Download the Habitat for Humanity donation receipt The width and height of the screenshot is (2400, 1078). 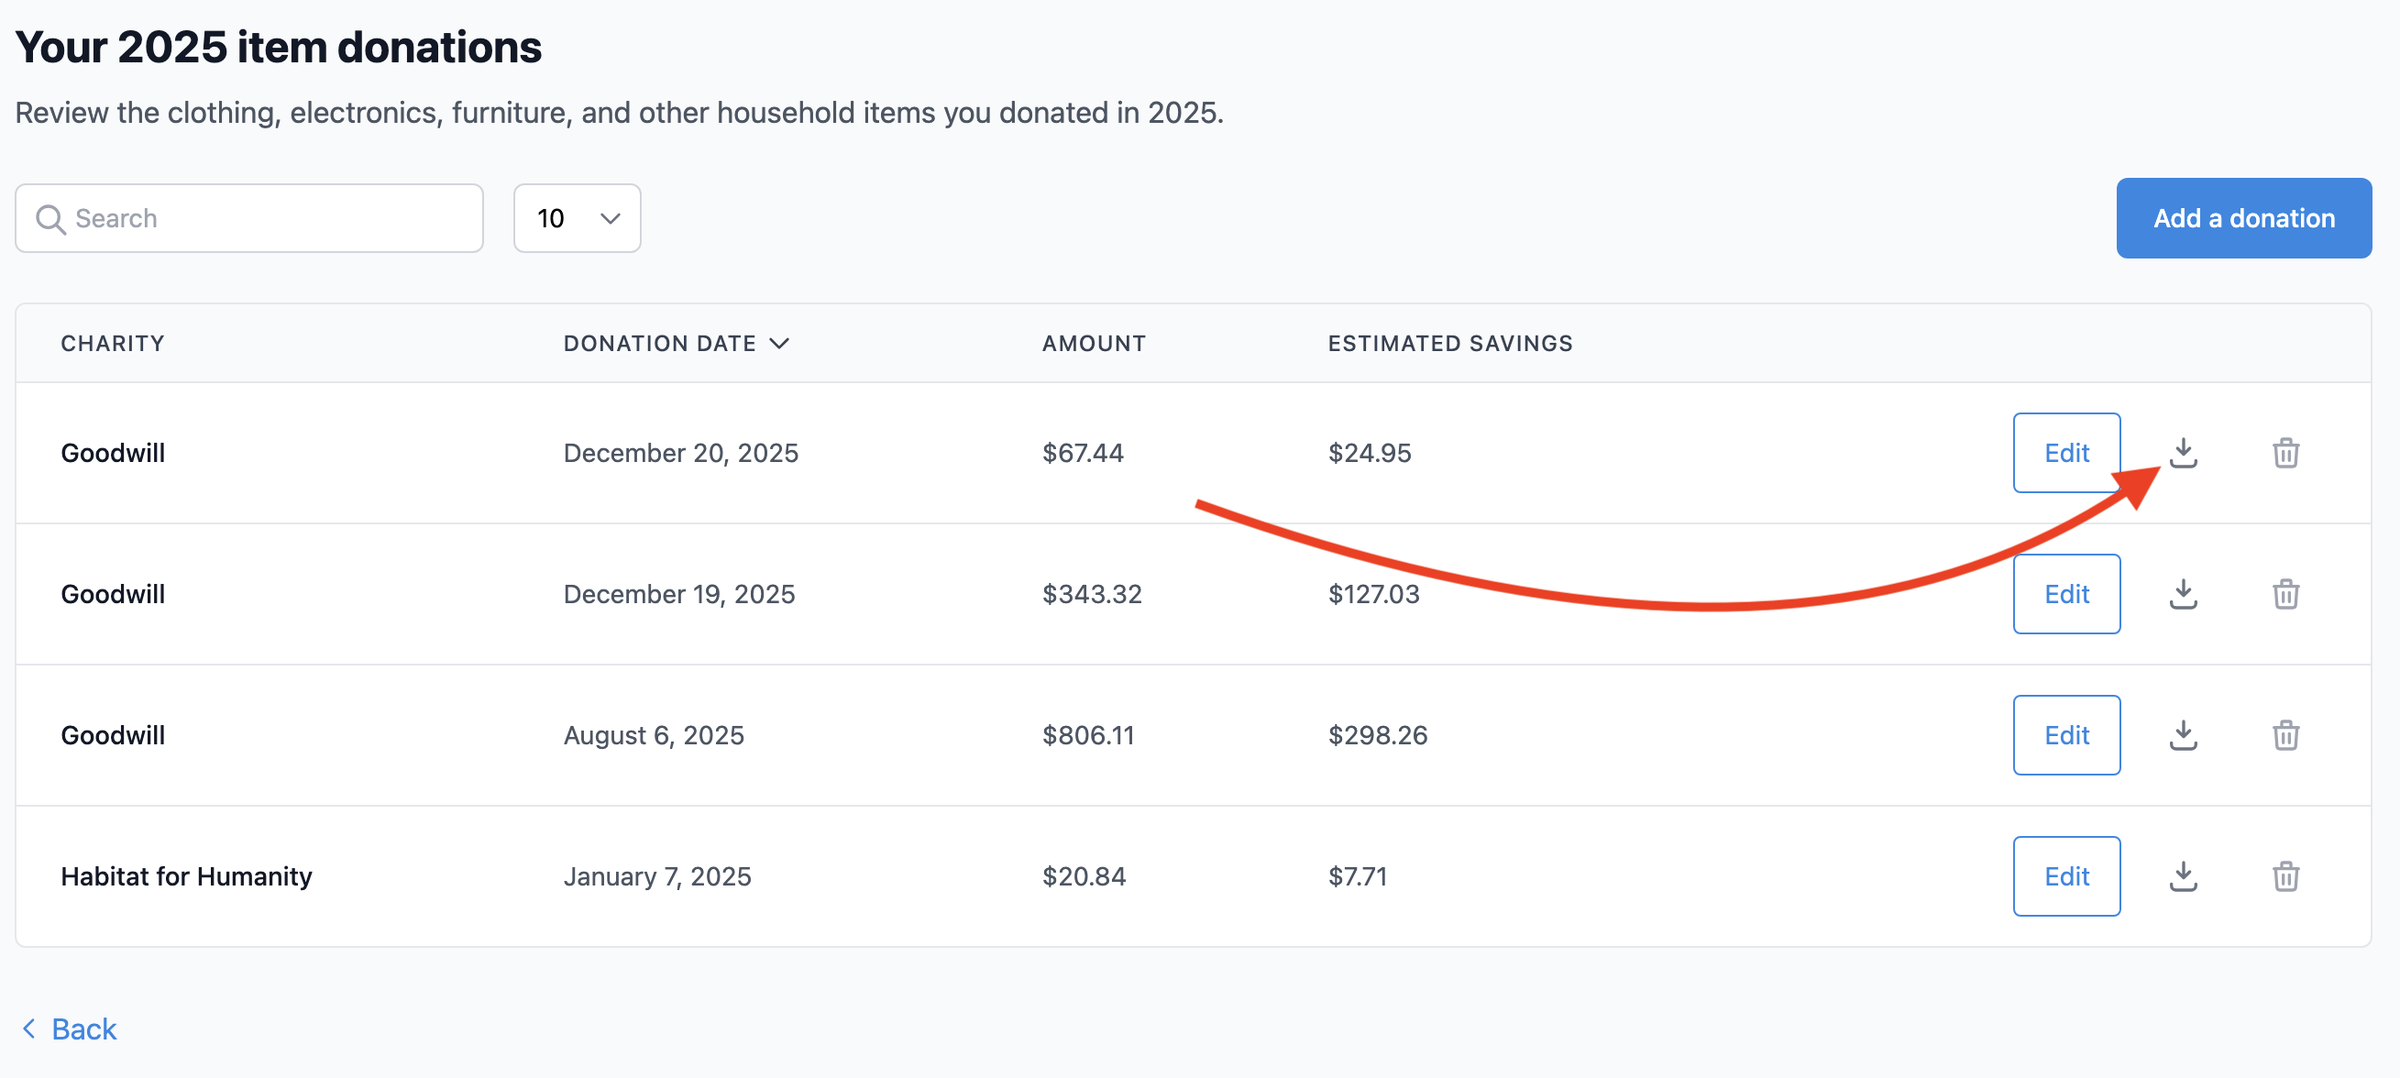tap(2184, 876)
